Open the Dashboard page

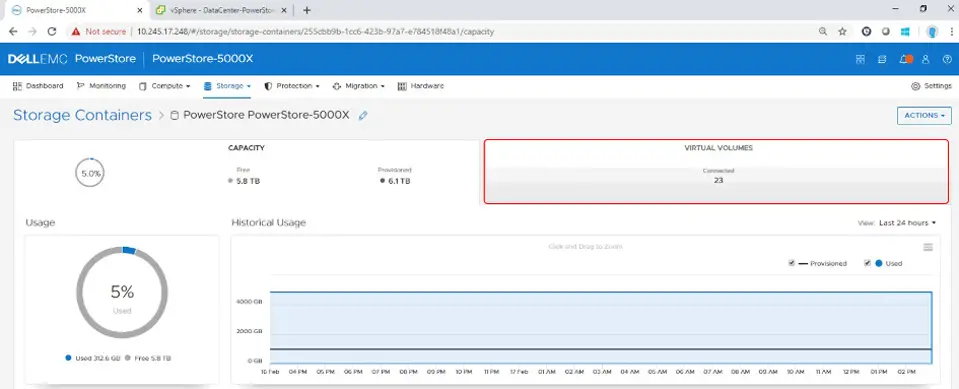(38, 86)
